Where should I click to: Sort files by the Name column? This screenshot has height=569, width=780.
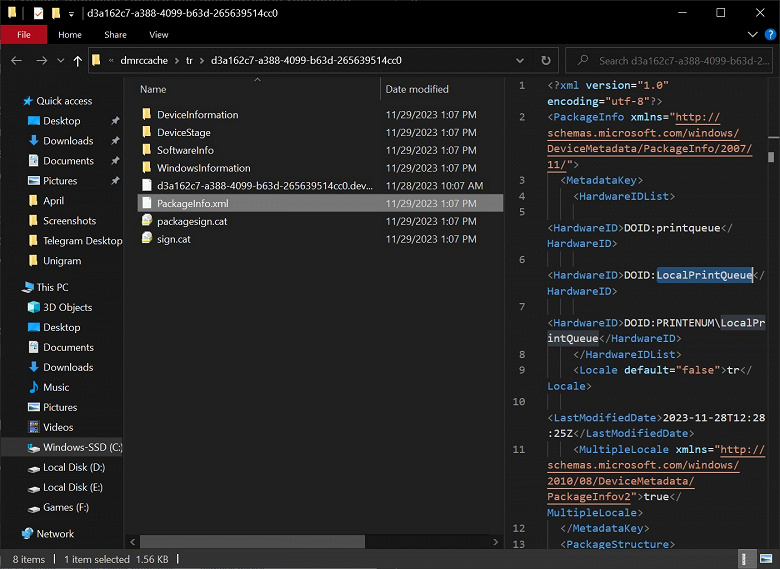154,90
